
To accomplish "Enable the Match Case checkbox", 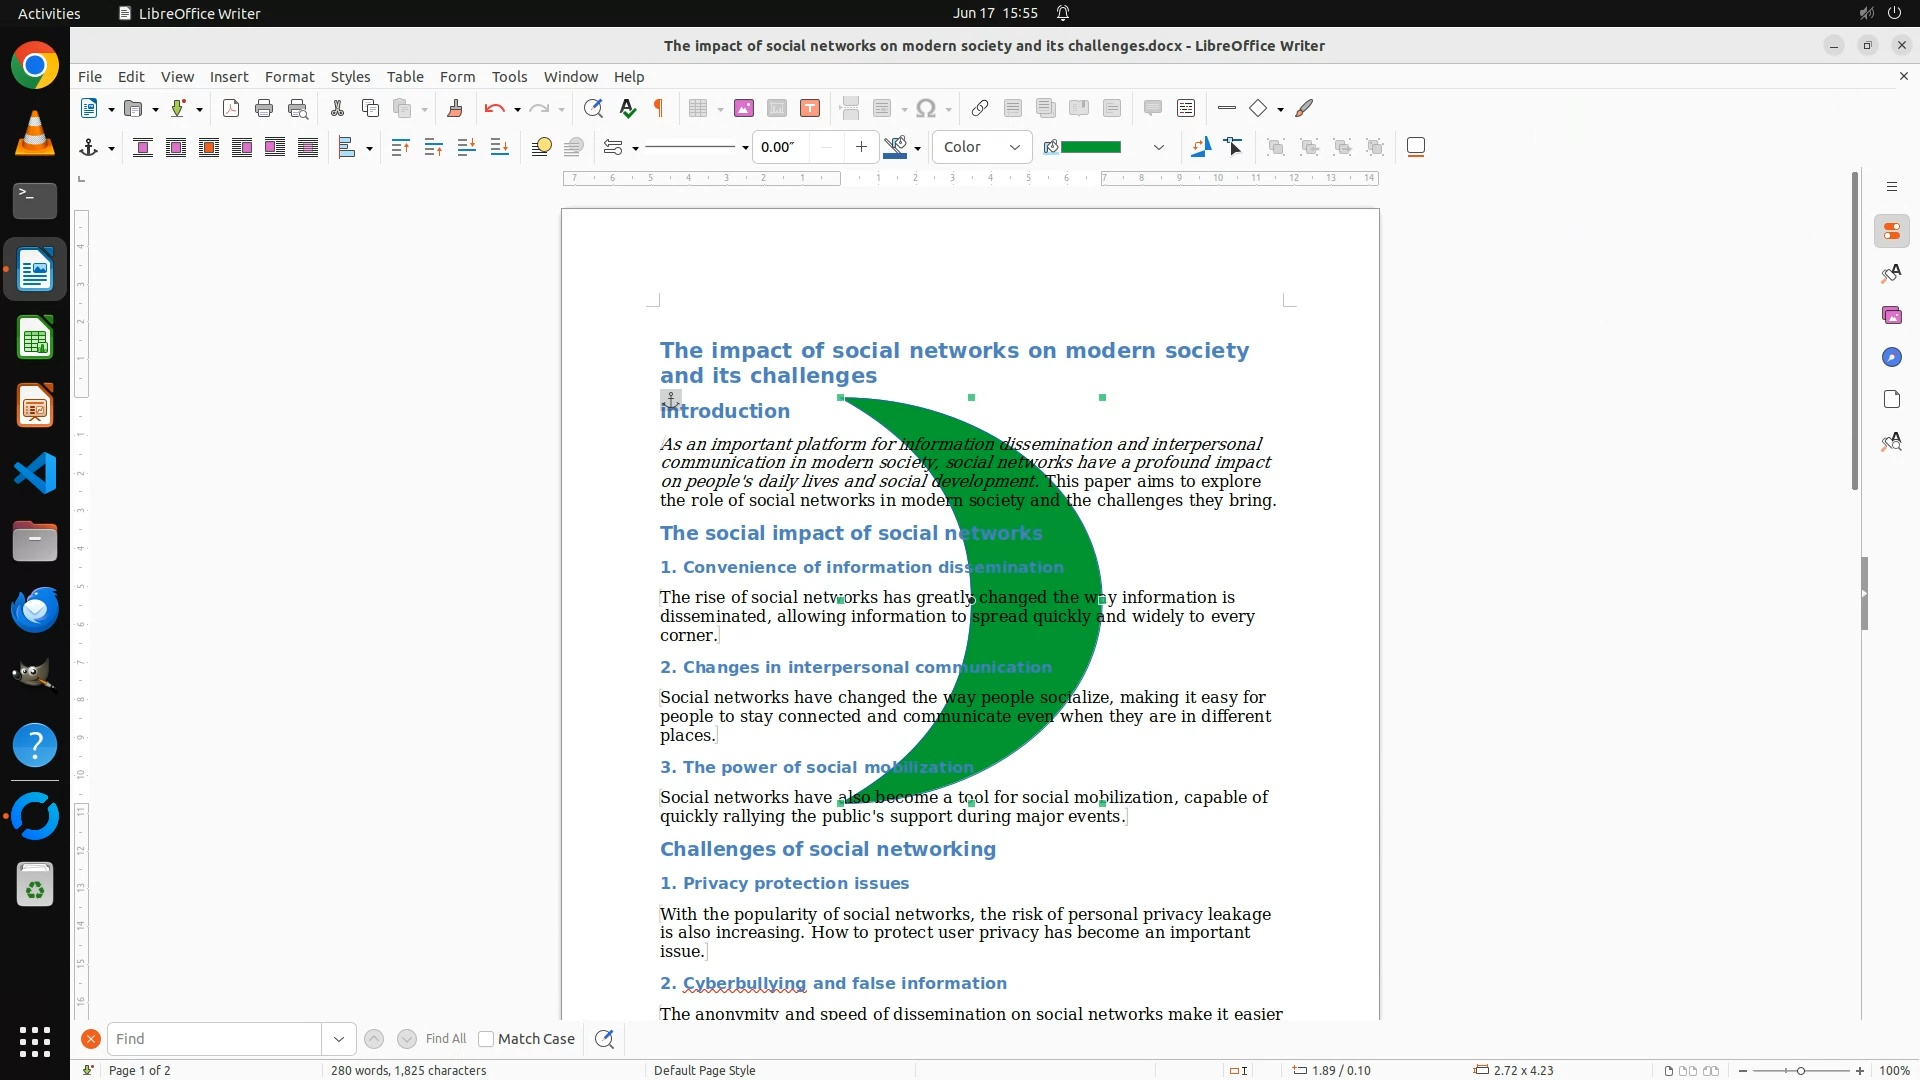I will click(486, 1039).
